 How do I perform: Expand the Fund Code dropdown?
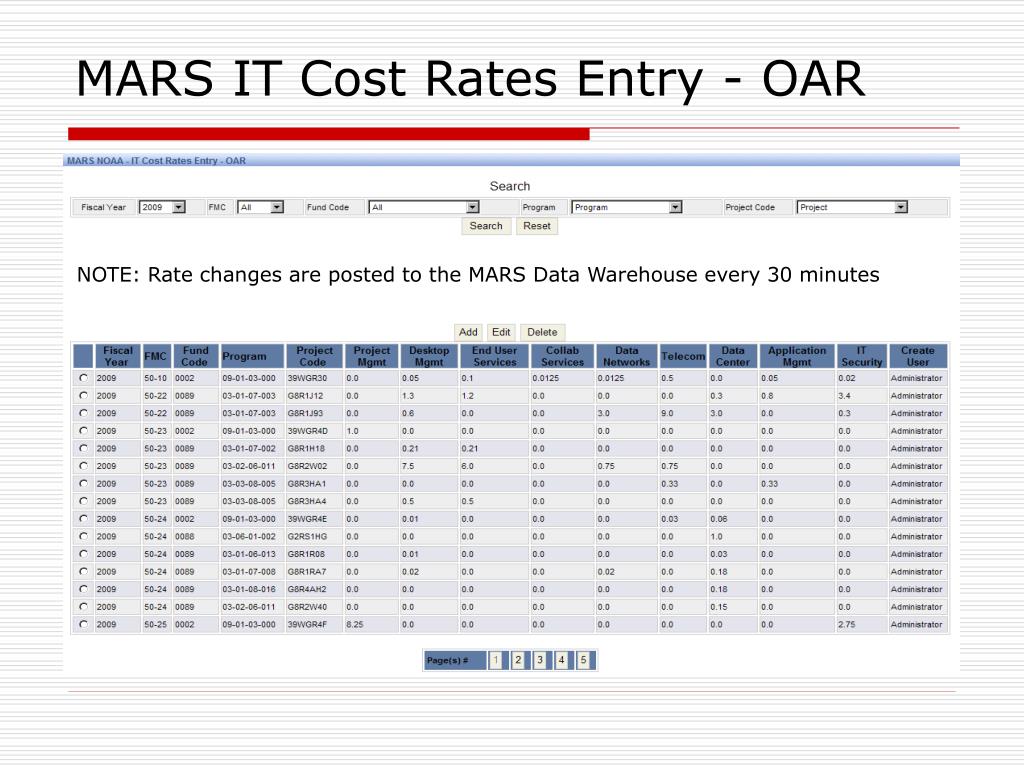point(424,207)
